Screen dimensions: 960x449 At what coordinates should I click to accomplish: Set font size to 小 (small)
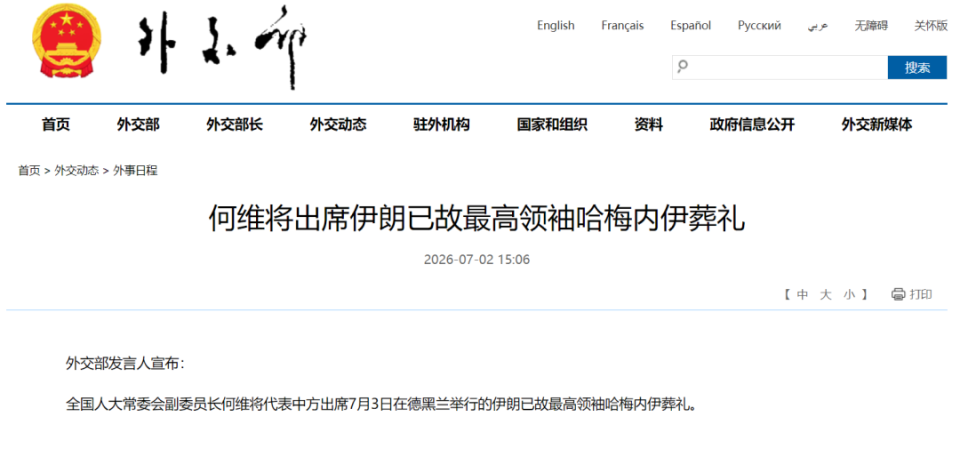tap(849, 295)
